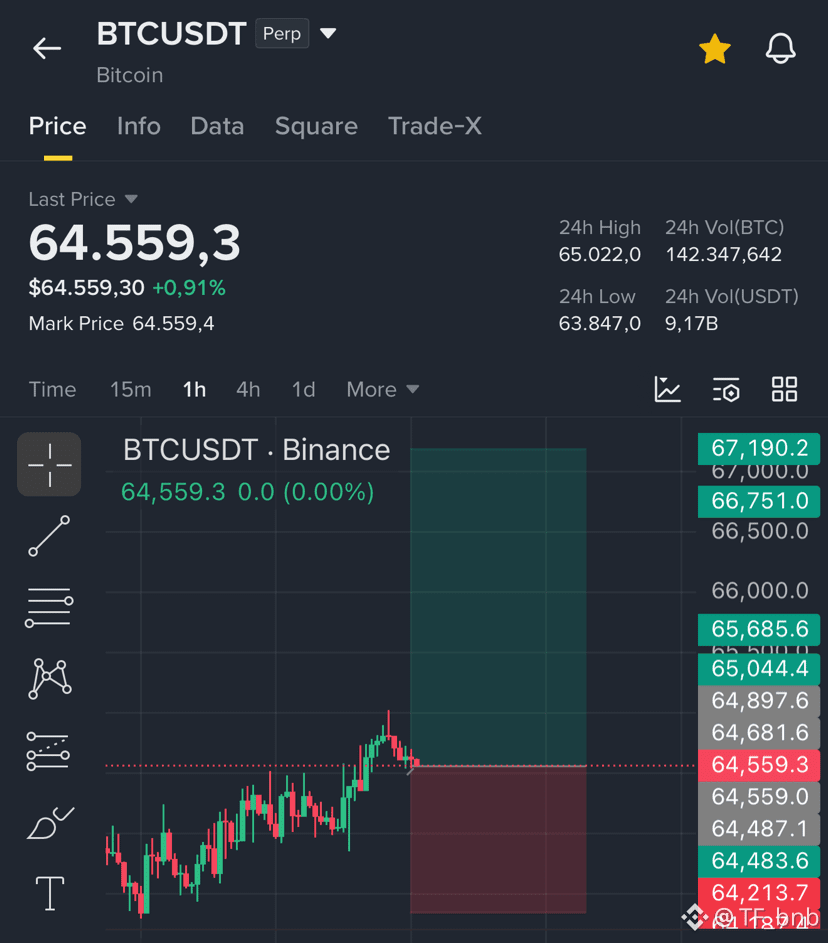Click the 65,044.4 price label
This screenshot has height=943, width=828.
click(x=759, y=669)
